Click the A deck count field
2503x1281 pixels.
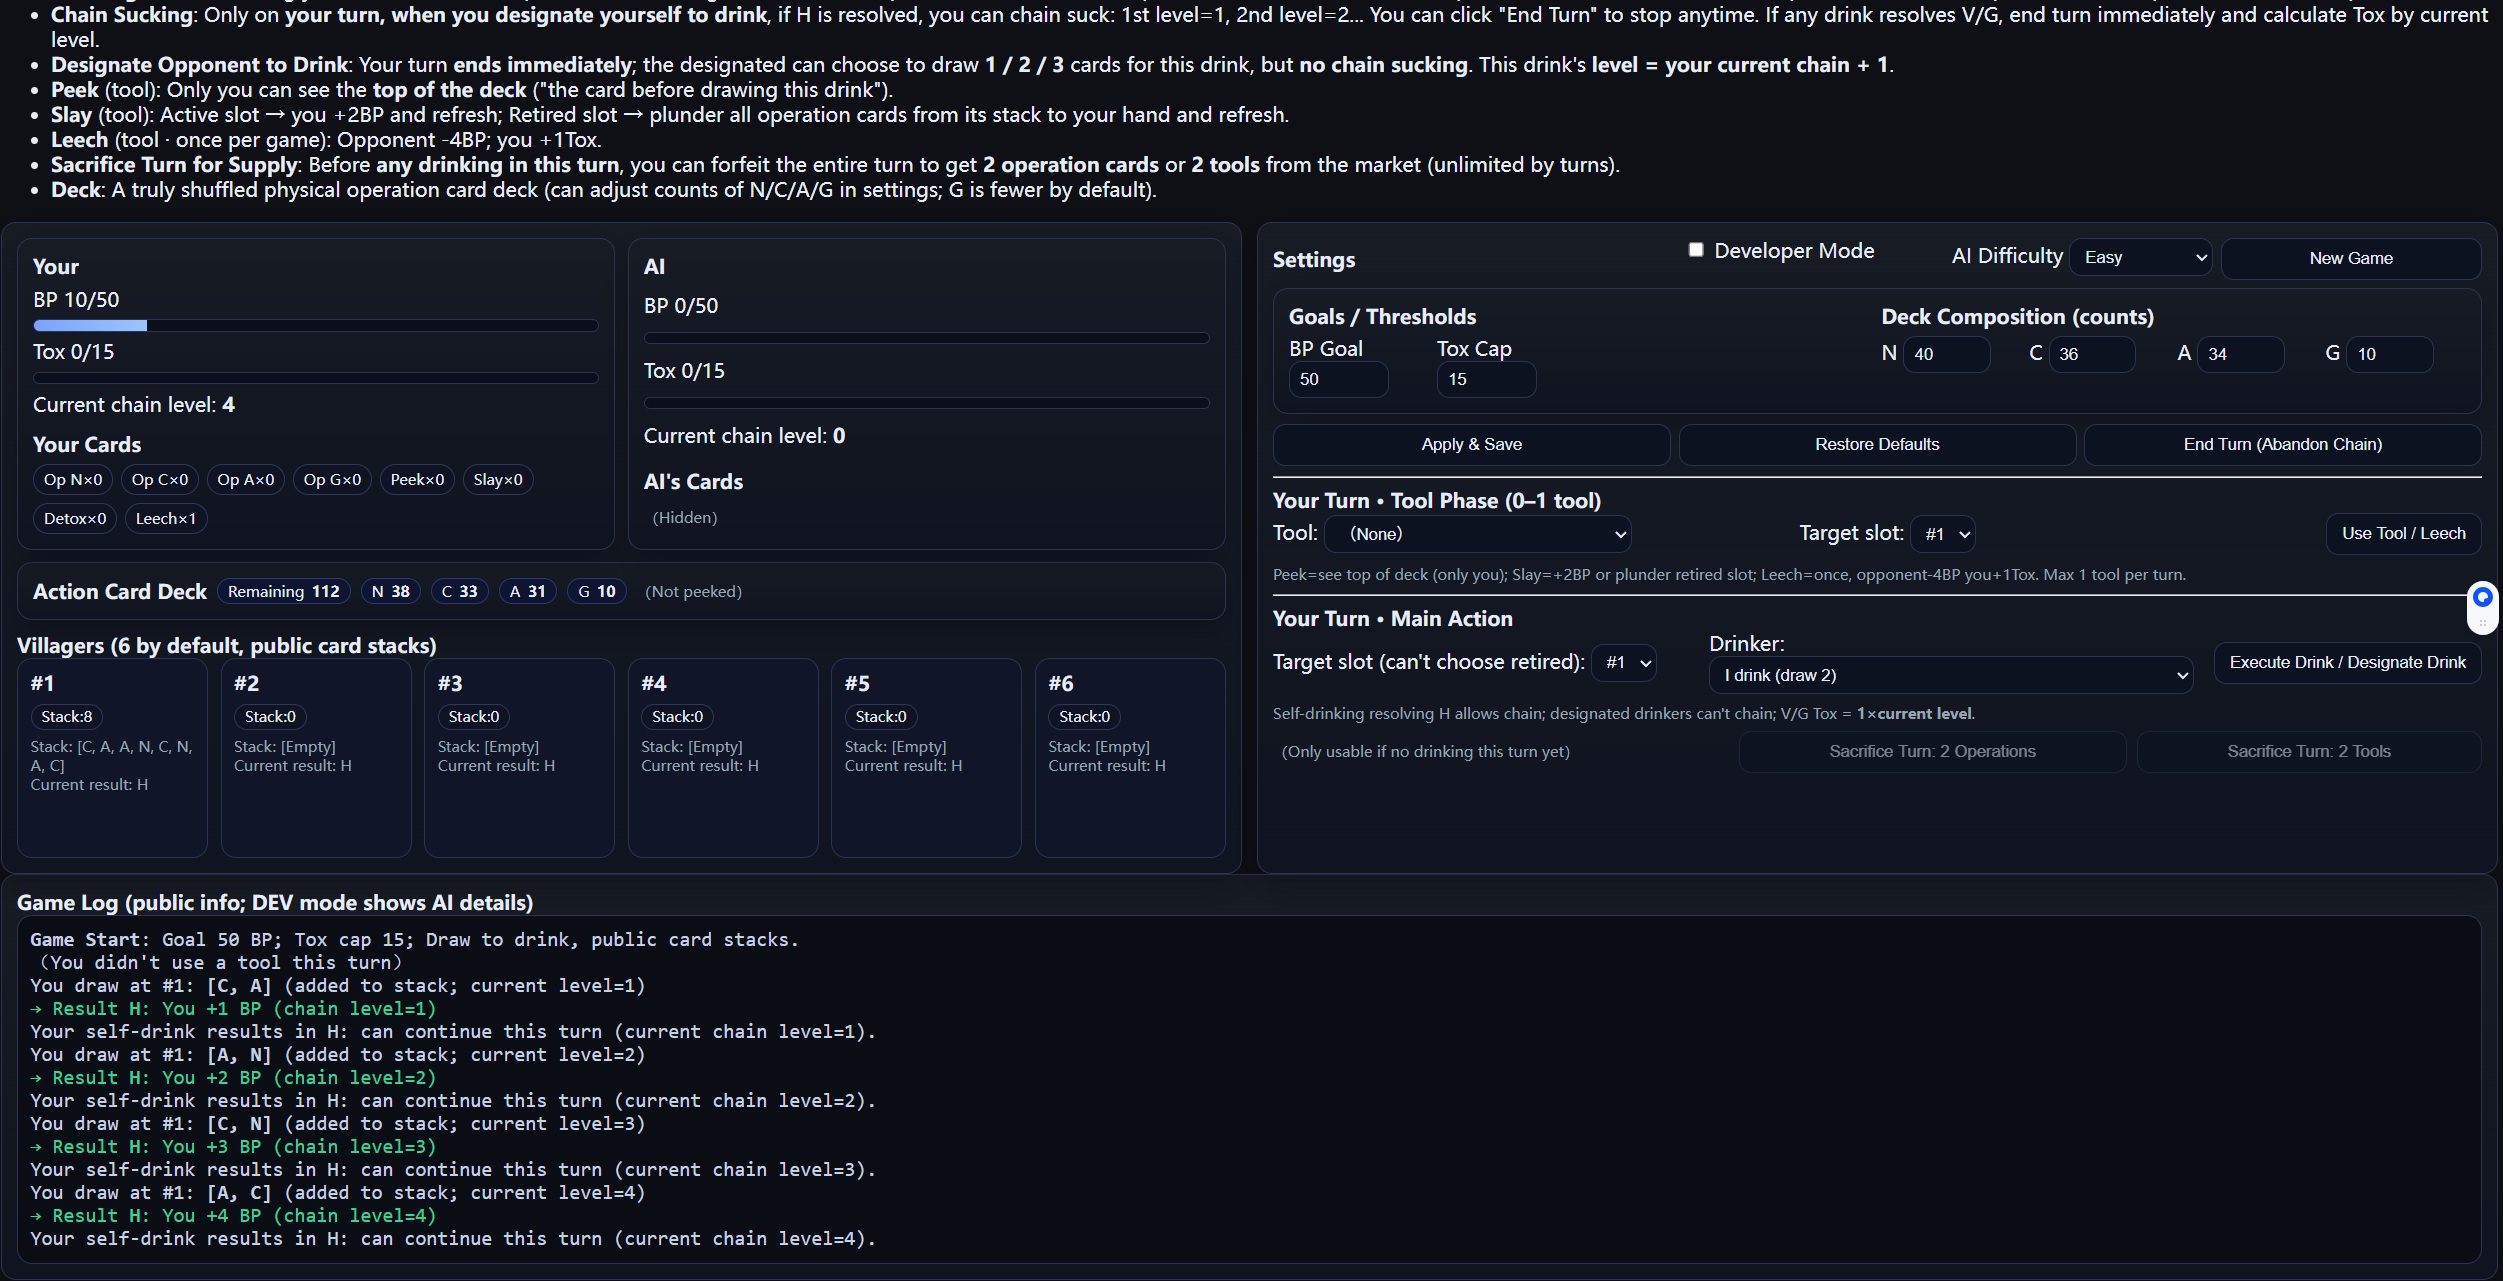point(2240,354)
